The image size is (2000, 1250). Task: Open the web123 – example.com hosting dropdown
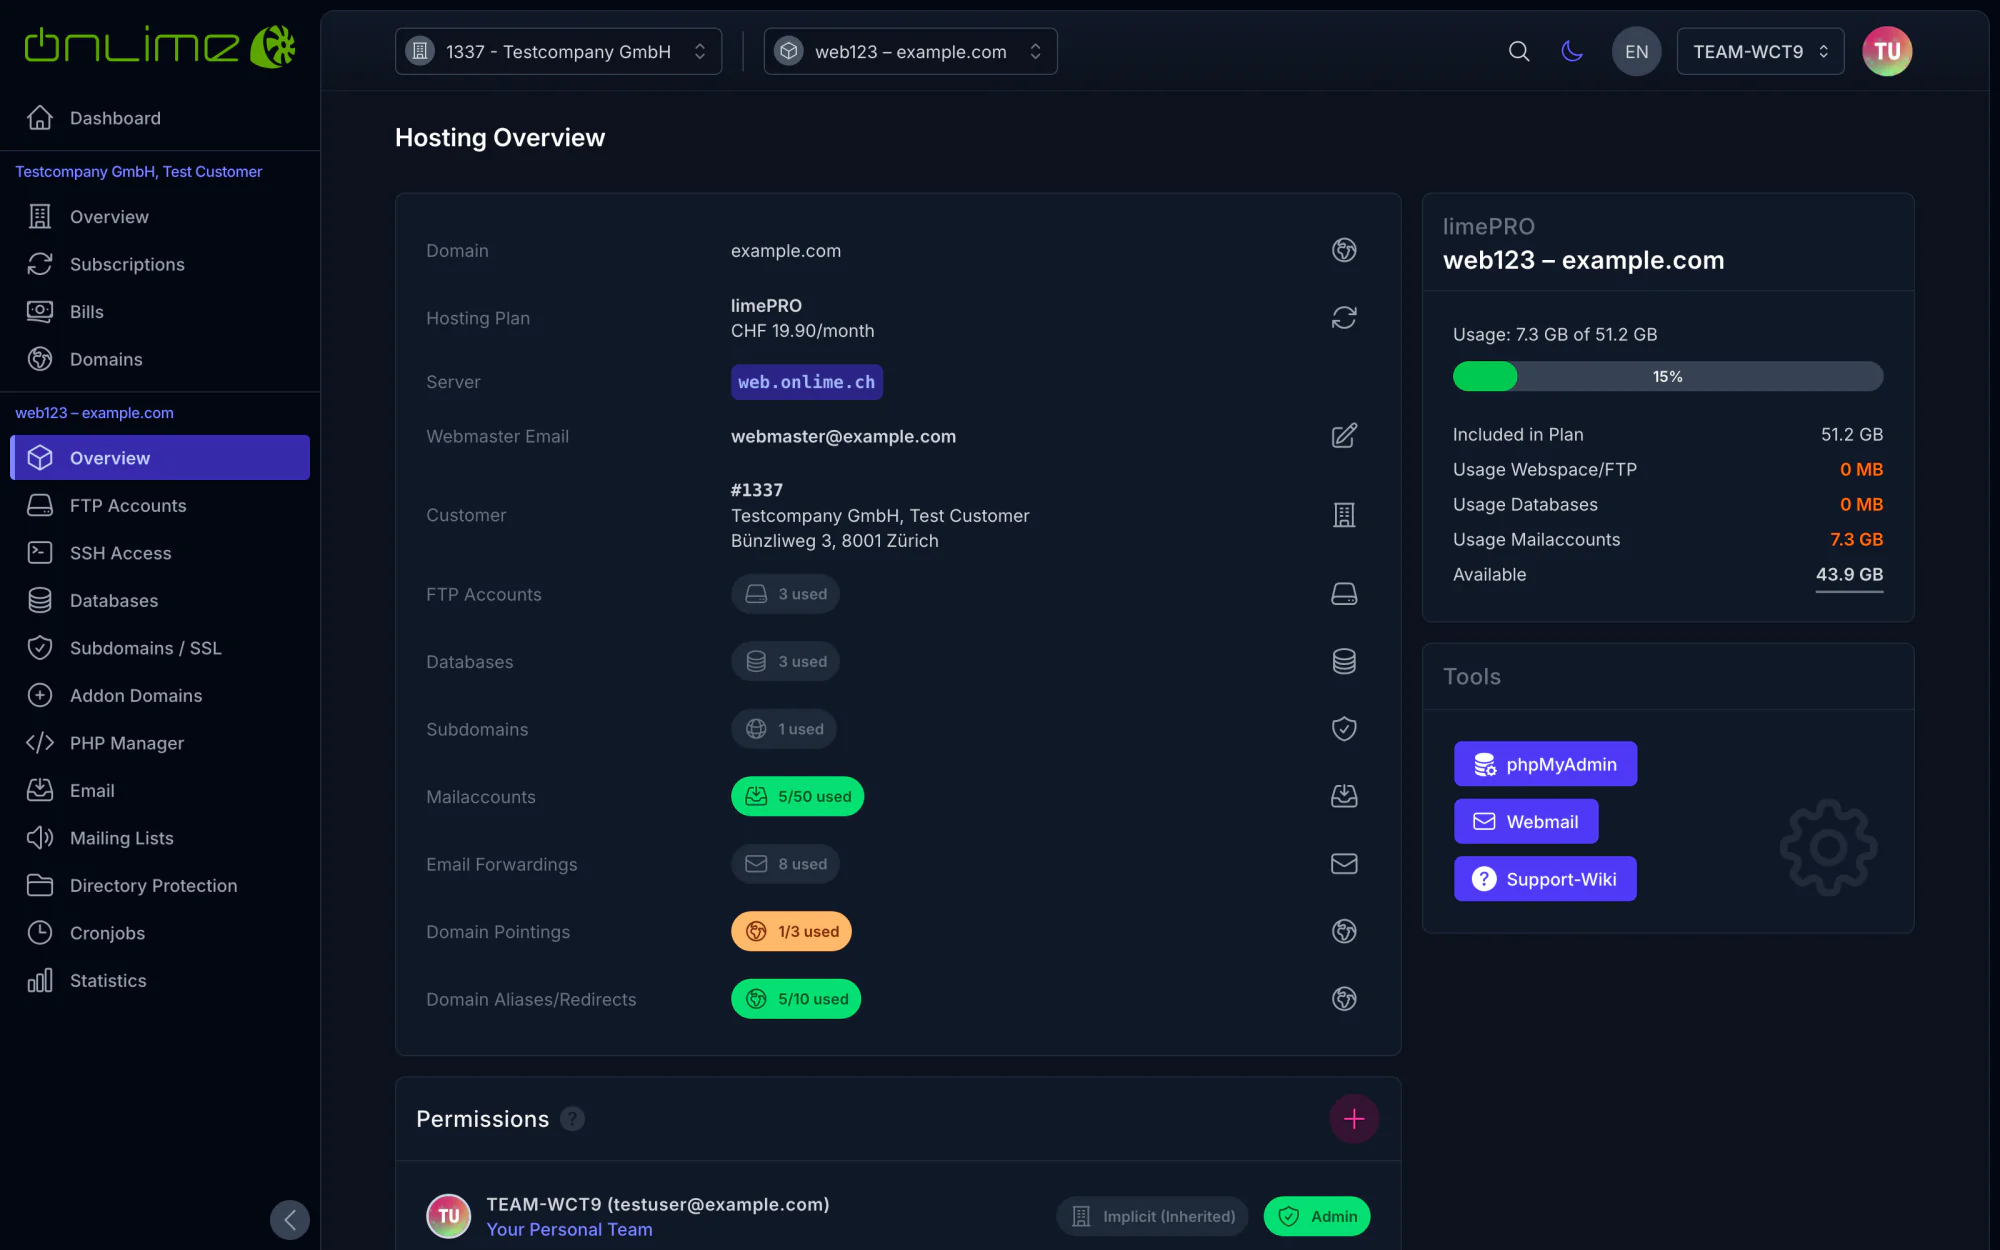click(910, 51)
